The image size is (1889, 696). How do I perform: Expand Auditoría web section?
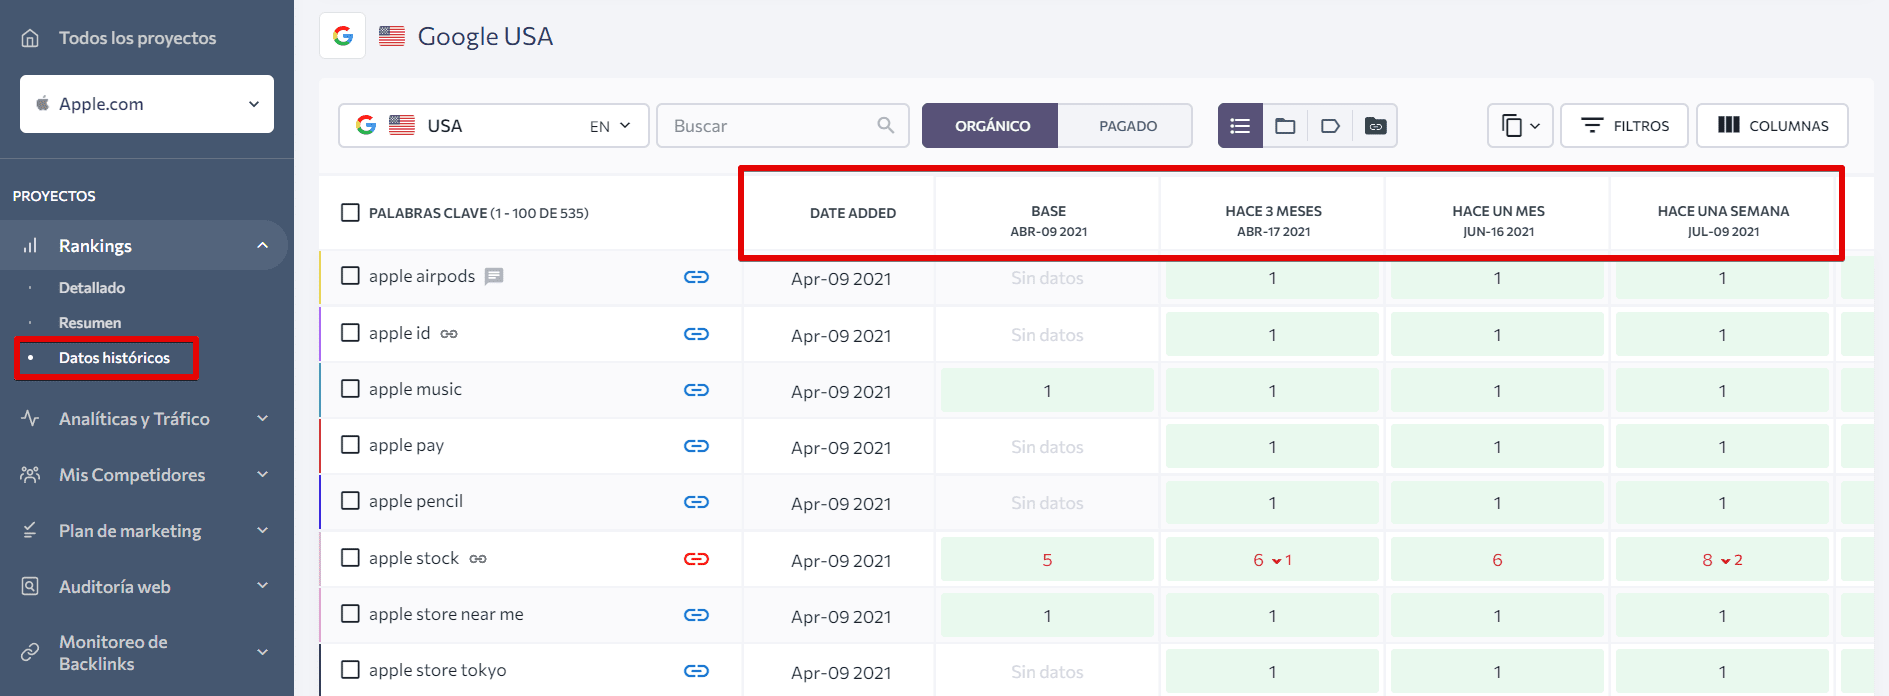262,586
